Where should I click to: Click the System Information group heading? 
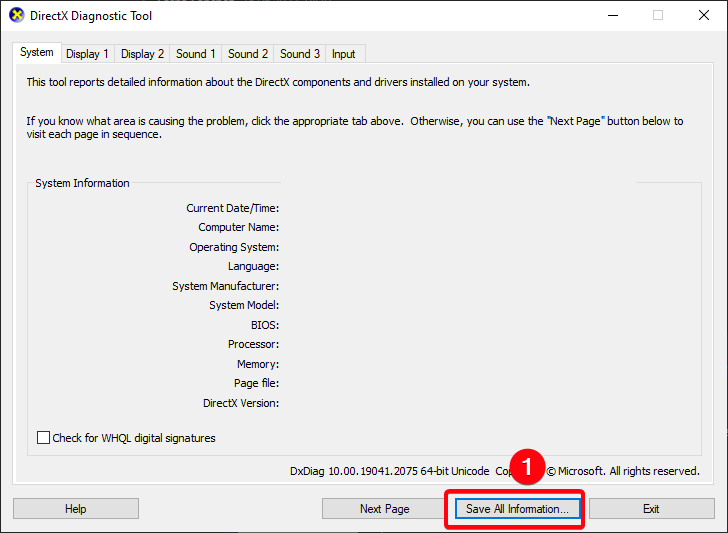[82, 183]
